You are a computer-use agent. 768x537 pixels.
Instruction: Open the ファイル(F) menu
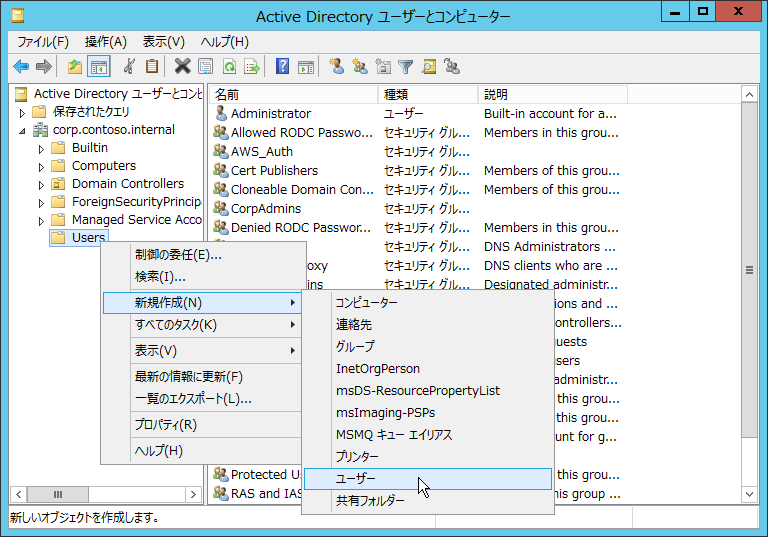point(43,42)
